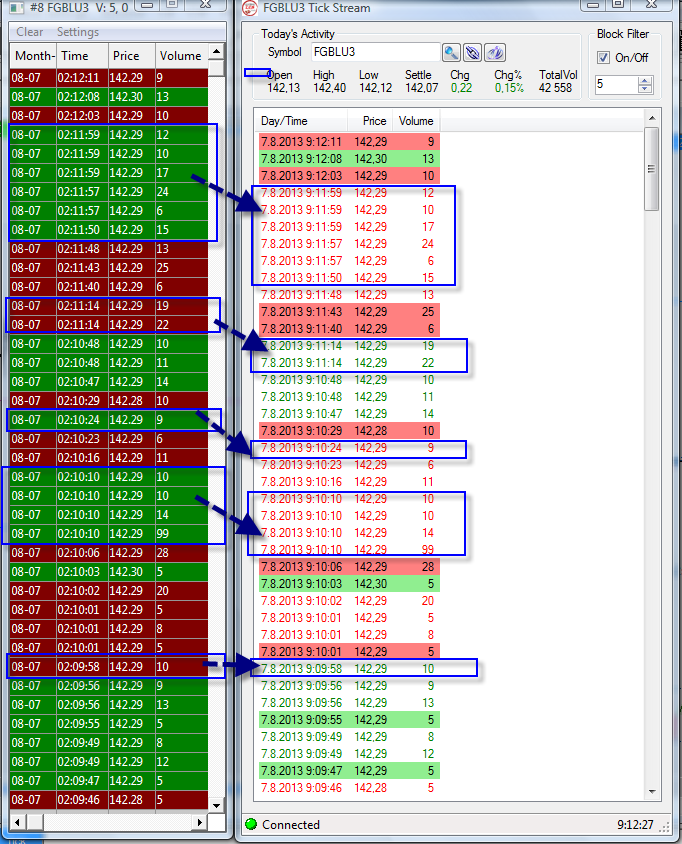
Task: Click into the block filter value field showing 5
Action: [616, 85]
